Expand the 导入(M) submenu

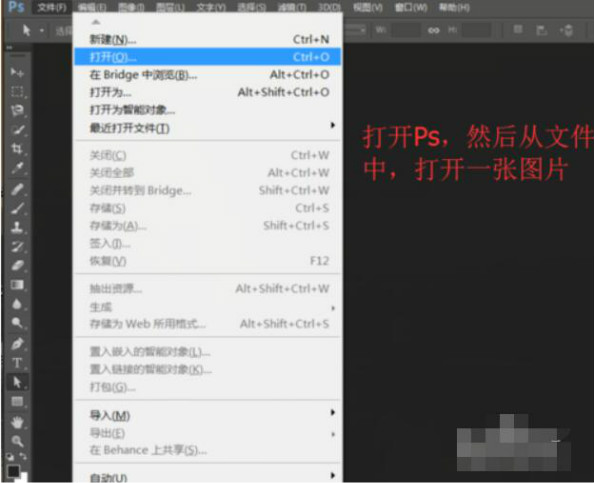208,416
